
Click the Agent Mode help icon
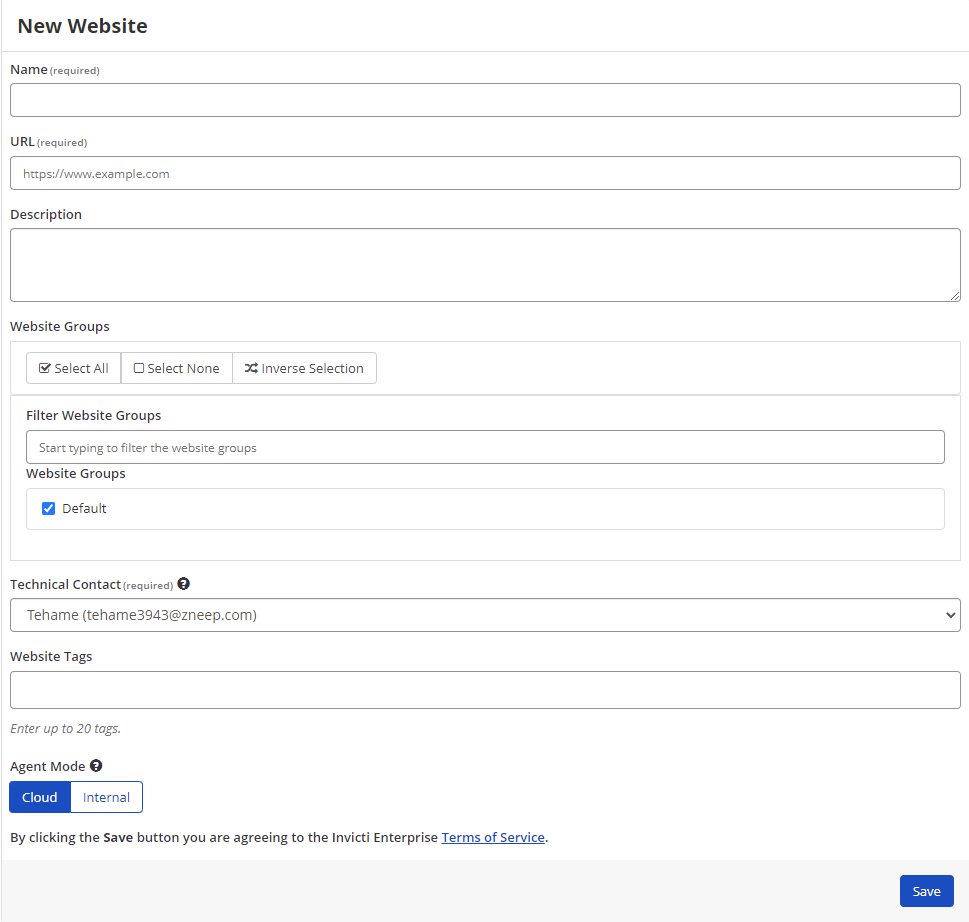point(96,766)
